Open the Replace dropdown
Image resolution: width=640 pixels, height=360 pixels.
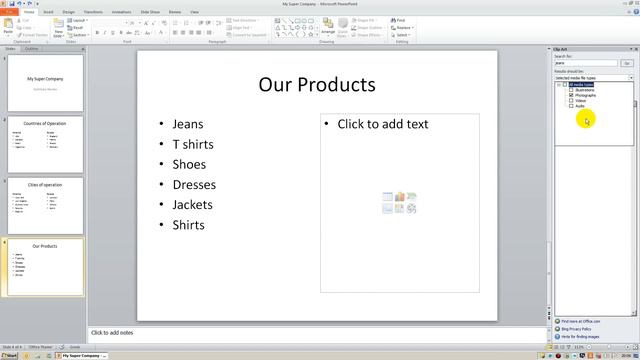tap(402, 28)
